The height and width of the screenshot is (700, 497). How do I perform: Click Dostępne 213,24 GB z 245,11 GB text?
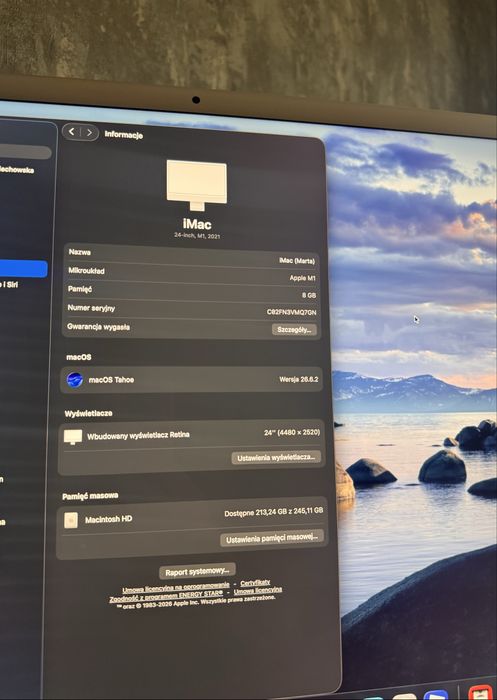click(274, 512)
